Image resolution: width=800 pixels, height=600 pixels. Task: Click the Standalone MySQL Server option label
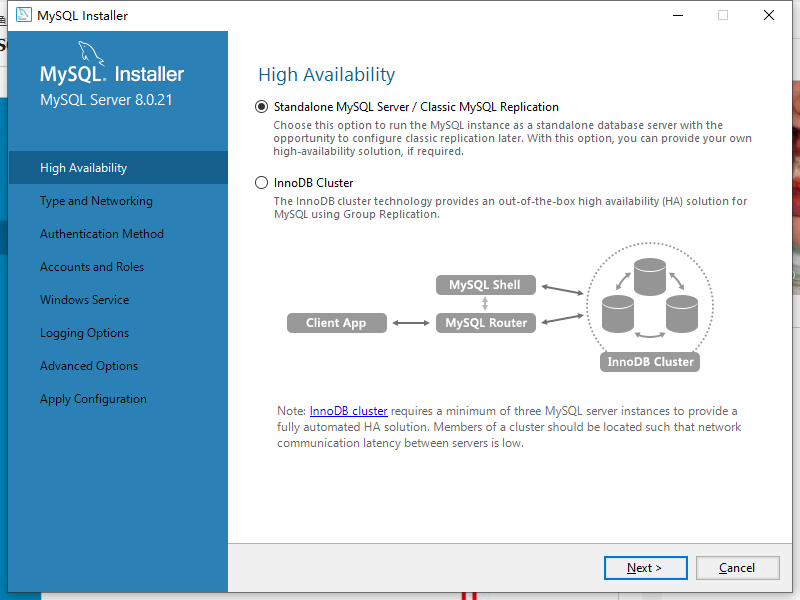click(x=416, y=107)
